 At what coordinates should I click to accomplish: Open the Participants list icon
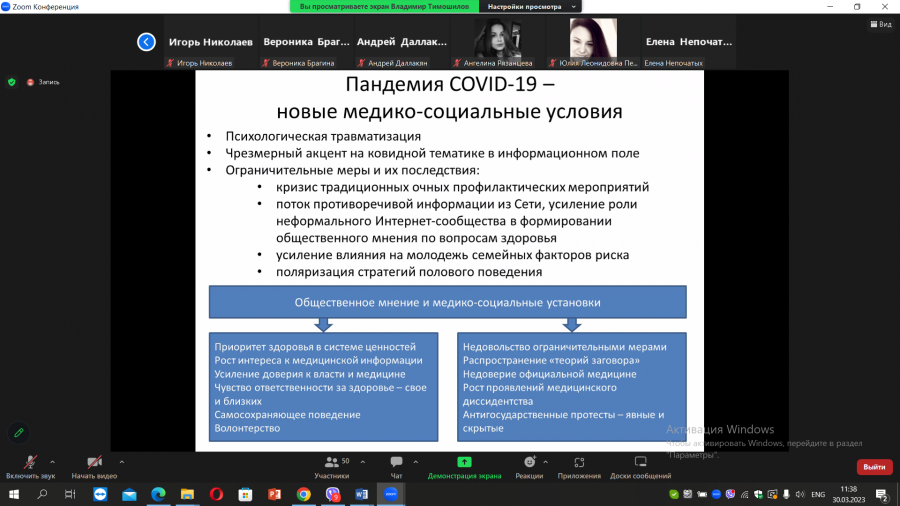click(332, 462)
